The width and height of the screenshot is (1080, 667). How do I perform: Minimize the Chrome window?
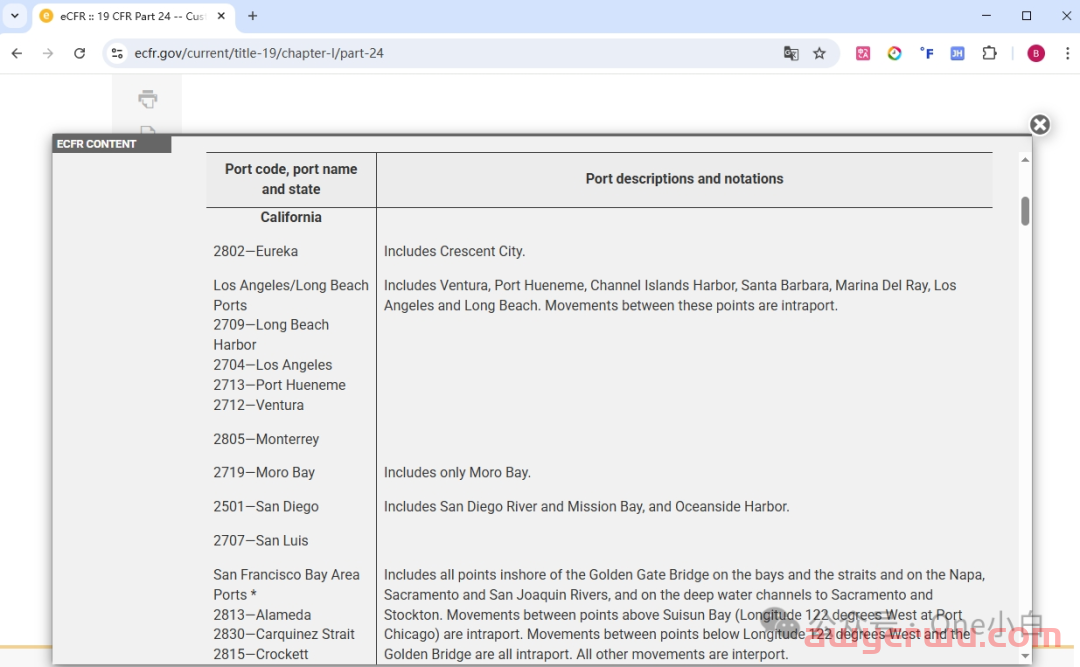[986, 15]
